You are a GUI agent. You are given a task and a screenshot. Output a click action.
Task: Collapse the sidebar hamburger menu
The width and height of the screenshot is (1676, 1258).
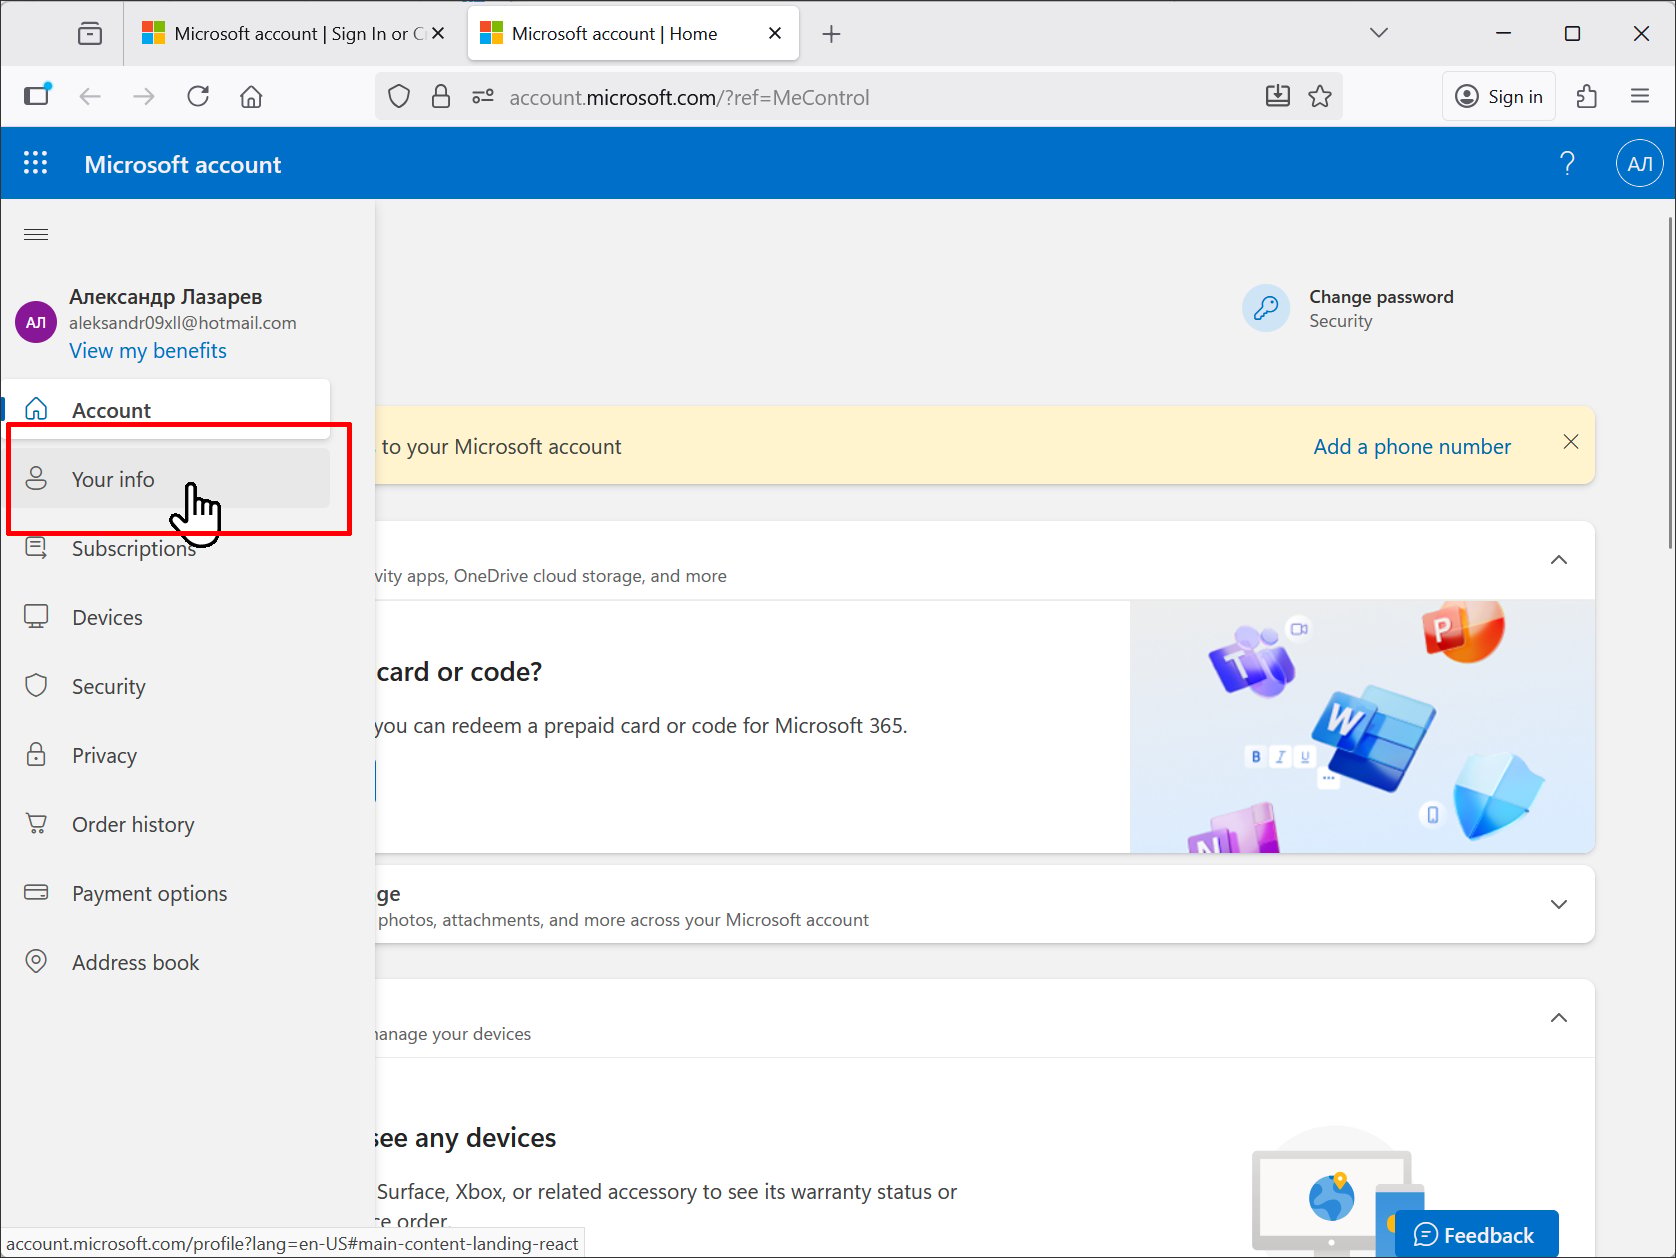(x=36, y=235)
